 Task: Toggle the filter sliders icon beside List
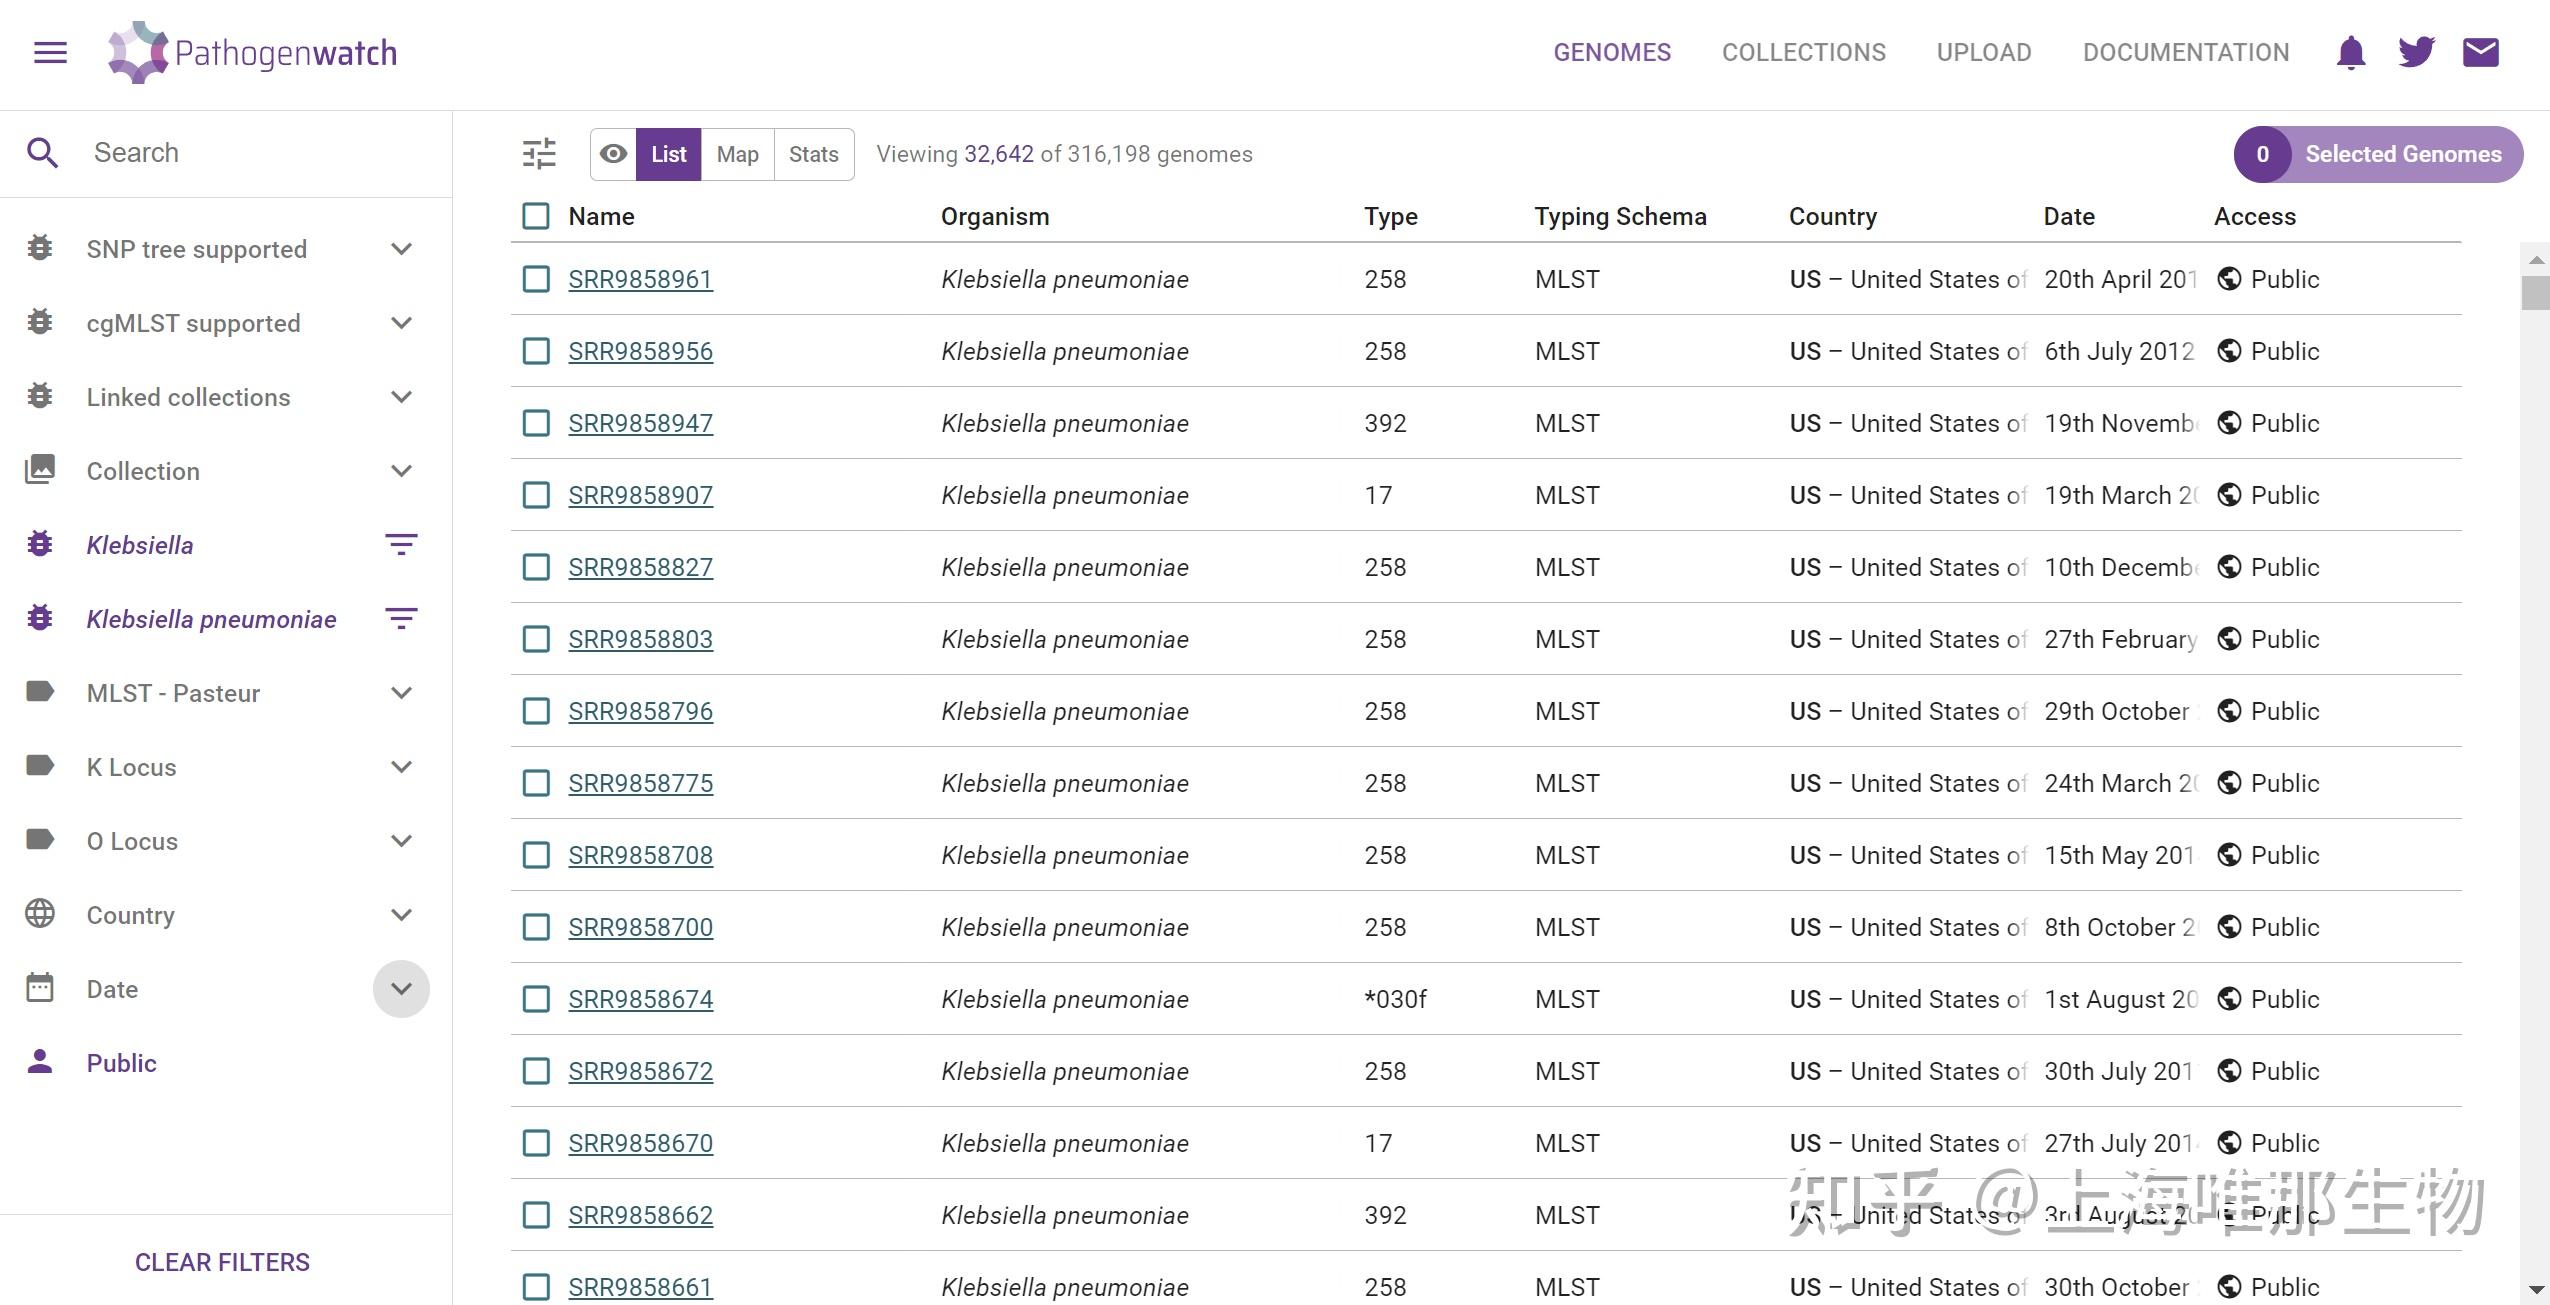[539, 154]
